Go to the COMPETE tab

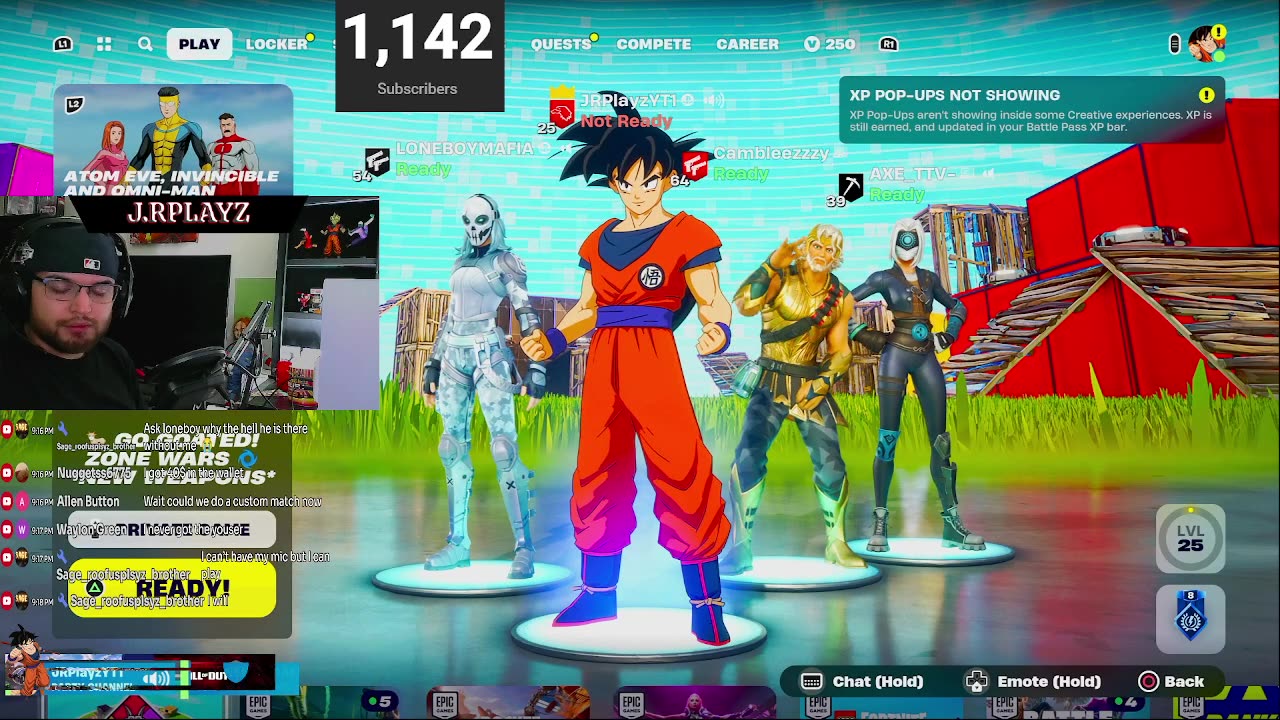[x=654, y=44]
